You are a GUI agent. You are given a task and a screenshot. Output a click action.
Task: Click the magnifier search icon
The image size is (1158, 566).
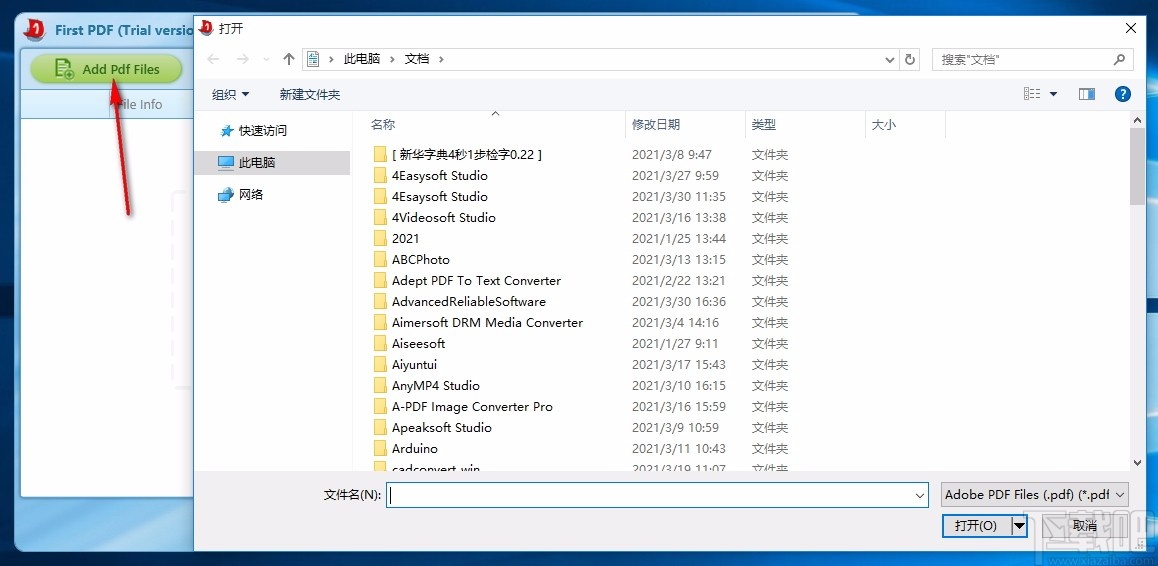(x=1120, y=59)
